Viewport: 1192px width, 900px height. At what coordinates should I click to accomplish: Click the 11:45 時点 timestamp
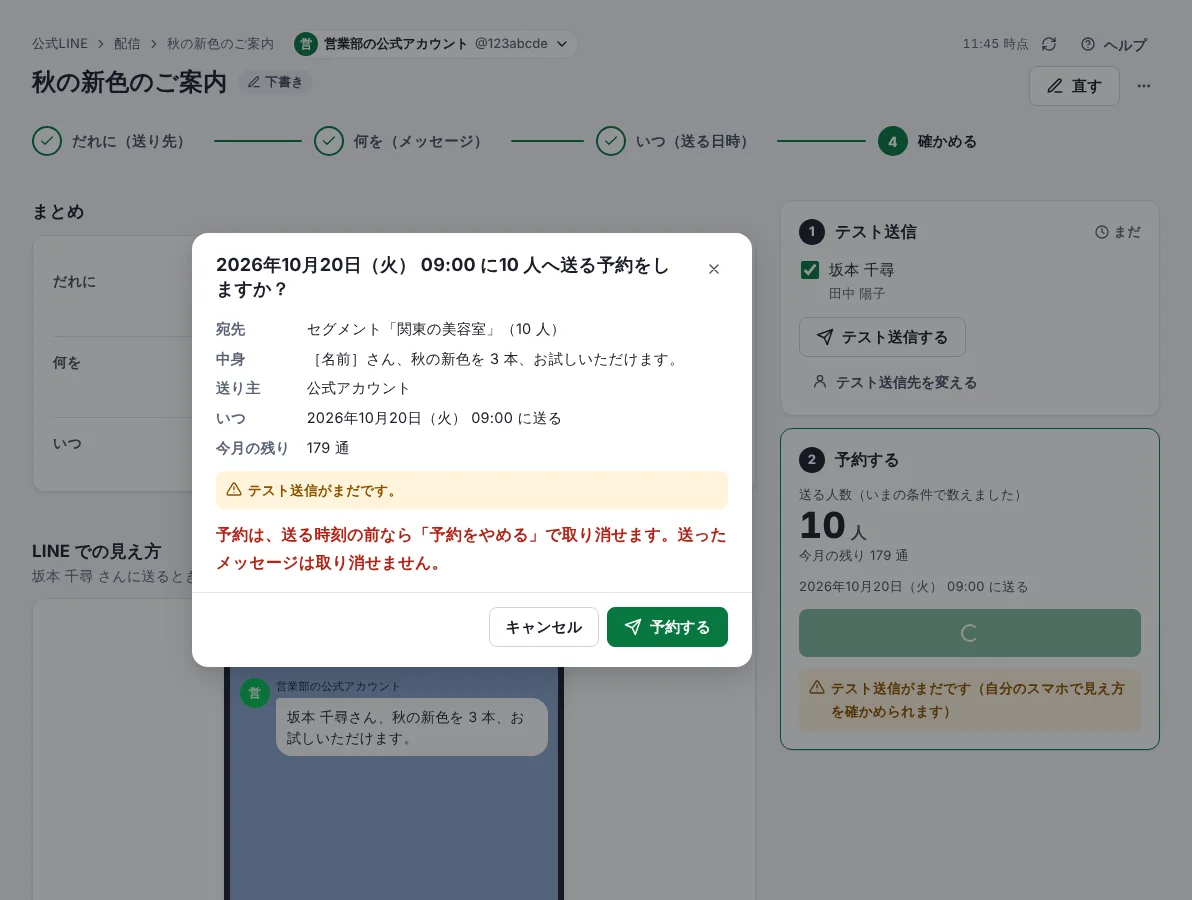coord(995,44)
